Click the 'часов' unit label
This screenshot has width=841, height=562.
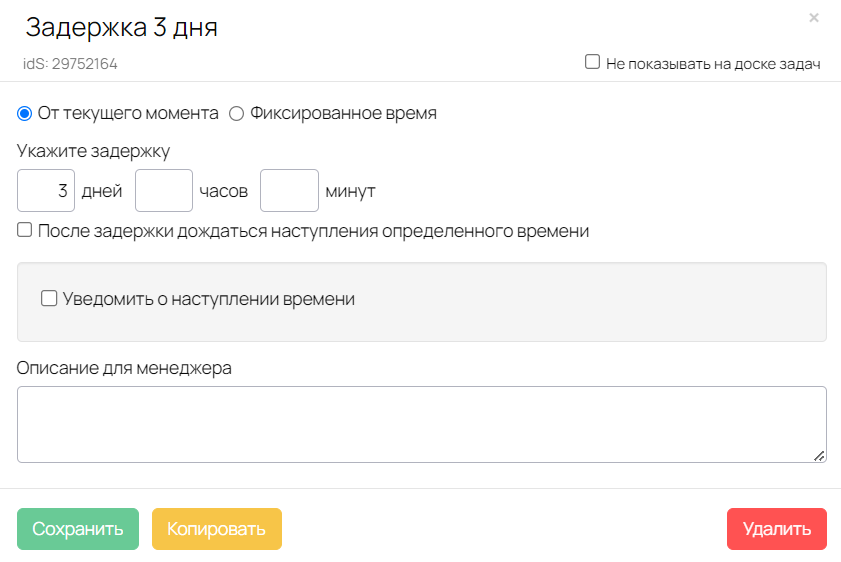coord(224,191)
